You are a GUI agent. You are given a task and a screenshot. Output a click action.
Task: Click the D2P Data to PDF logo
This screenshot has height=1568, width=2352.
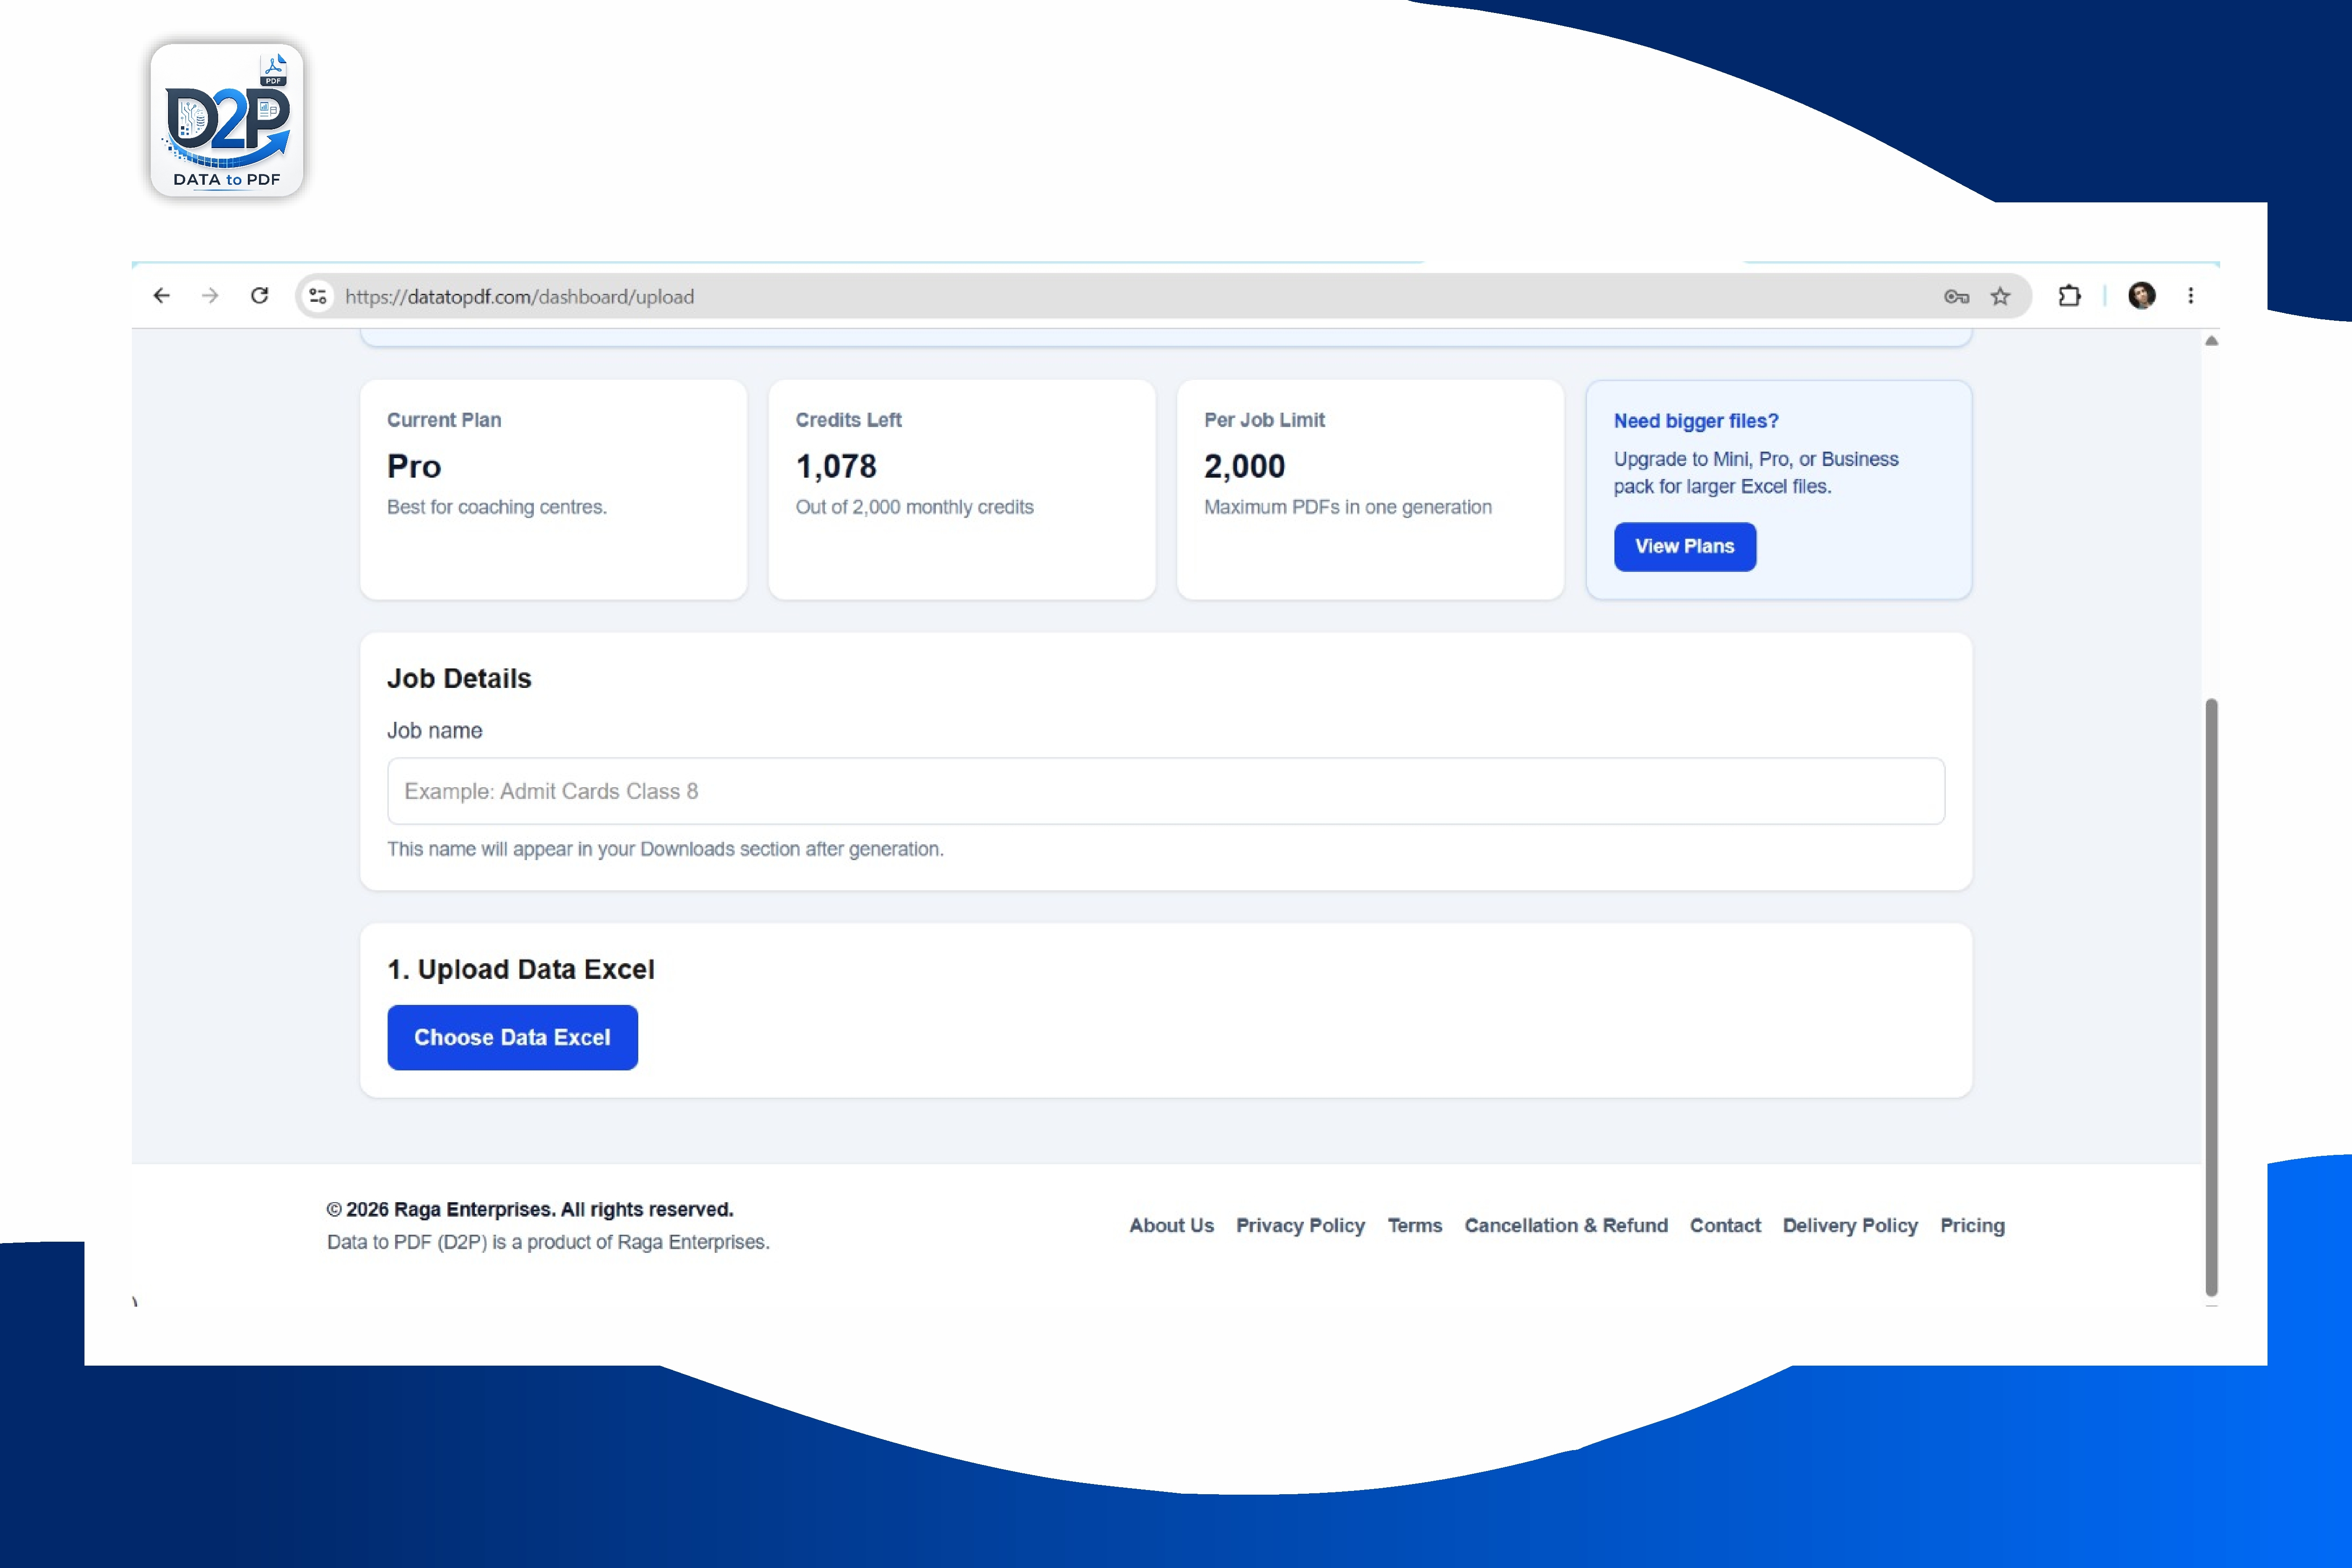(227, 120)
